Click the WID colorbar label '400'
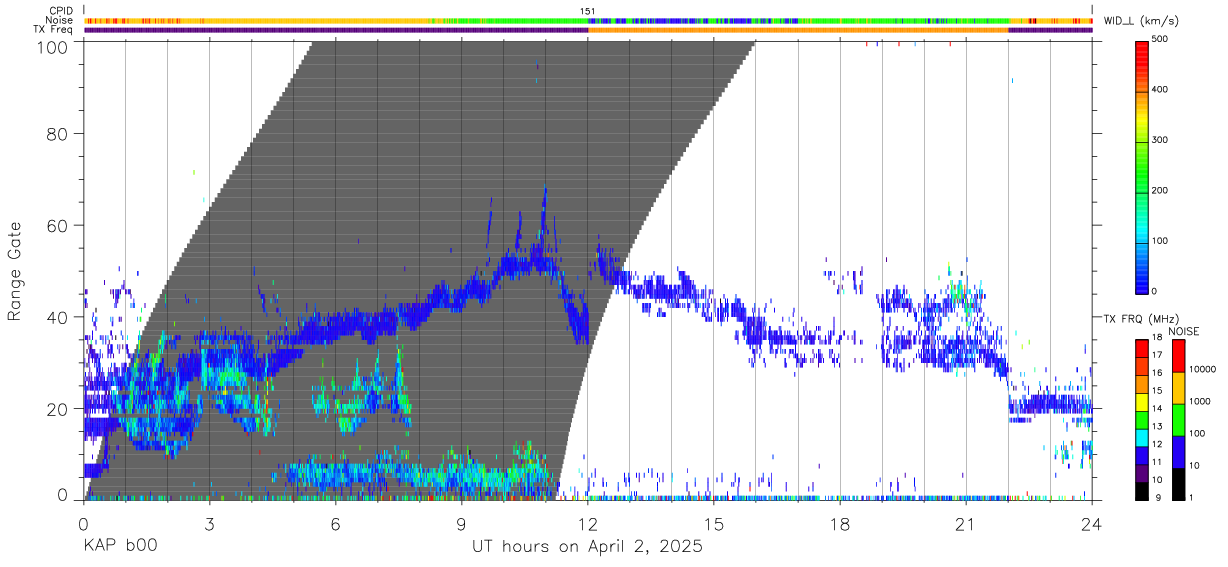 point(1162,89)
